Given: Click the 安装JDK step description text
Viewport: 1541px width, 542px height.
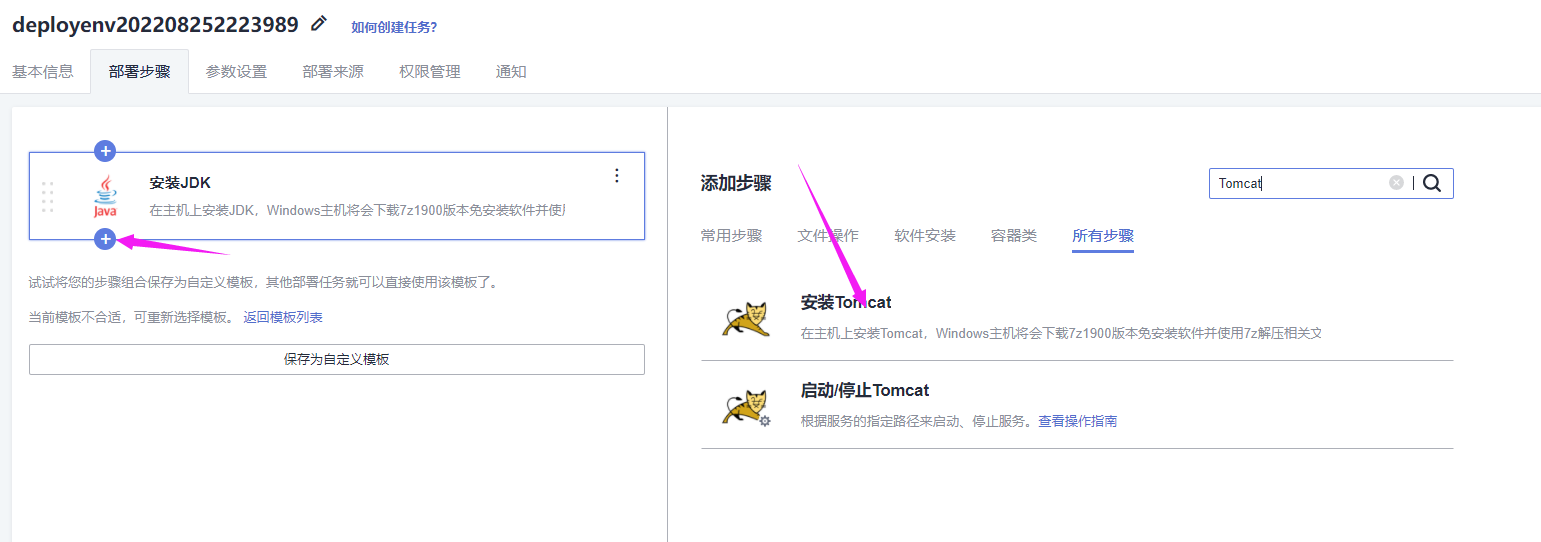Looking at the screenshot, I should pyautogui.click(x=357, y=211).
